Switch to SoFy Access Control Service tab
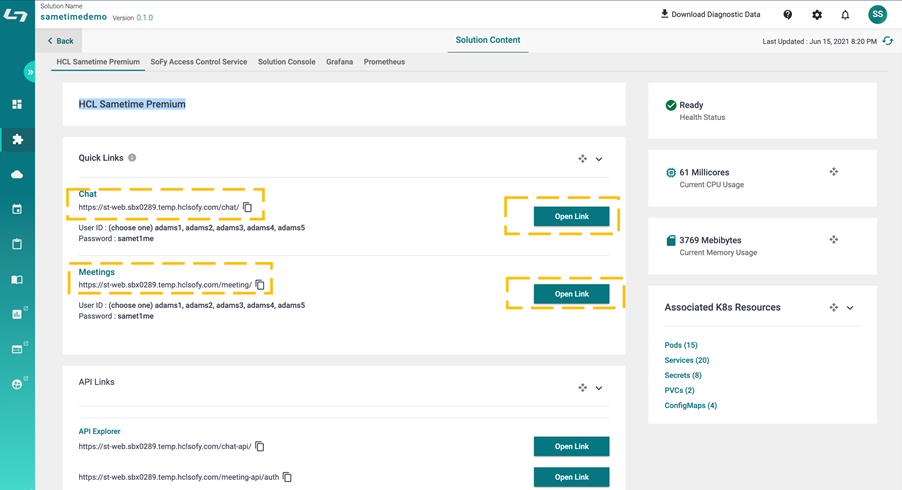Viewport: 902px width, 490px height. tap(199, 62)
